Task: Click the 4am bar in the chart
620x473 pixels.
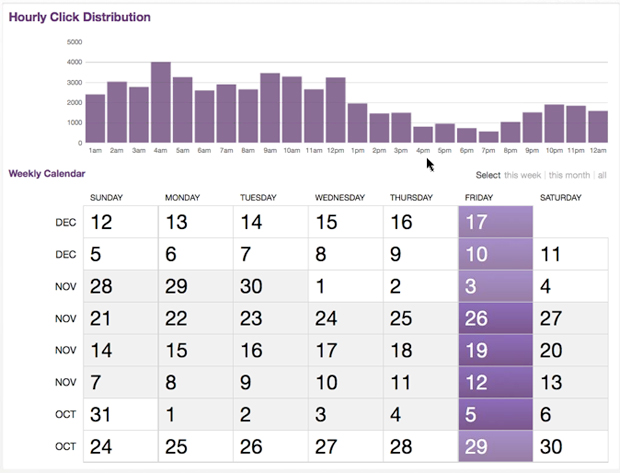Action: 160,102
